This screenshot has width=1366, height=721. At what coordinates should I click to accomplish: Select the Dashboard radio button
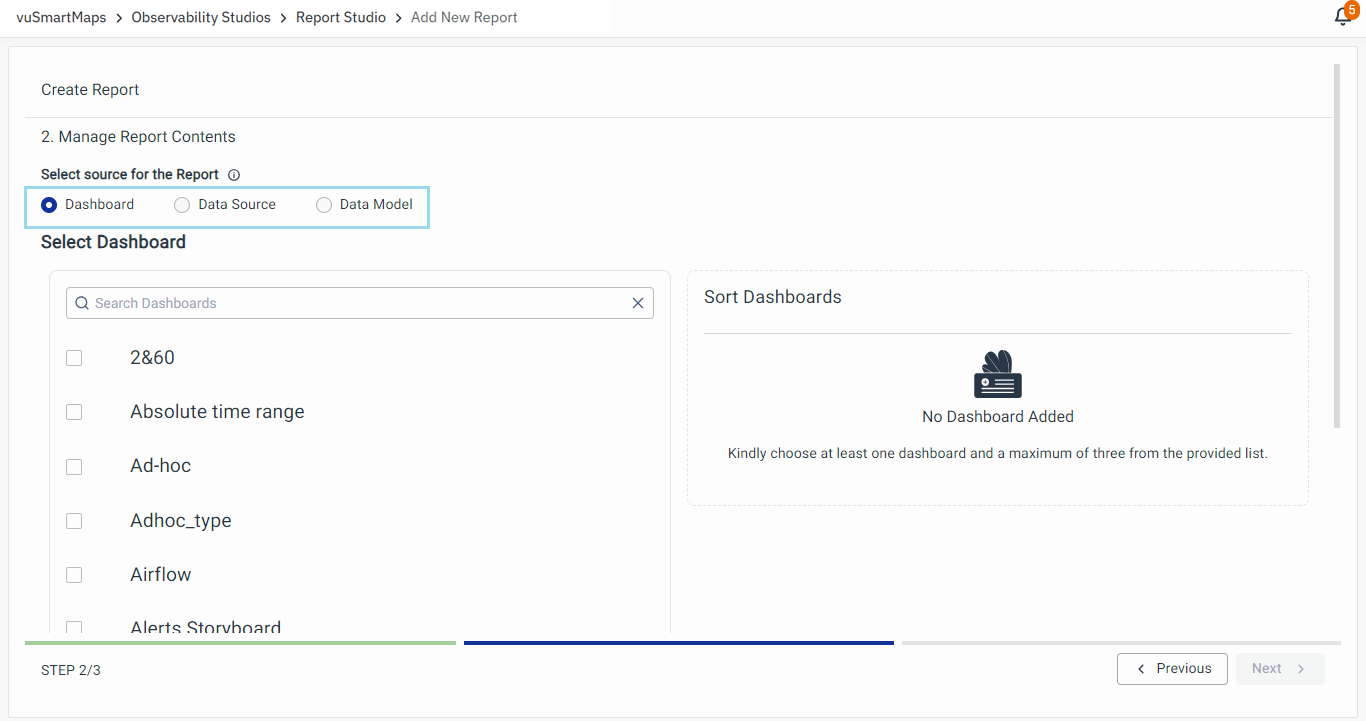pyautogui.click(x=49, y=205)
